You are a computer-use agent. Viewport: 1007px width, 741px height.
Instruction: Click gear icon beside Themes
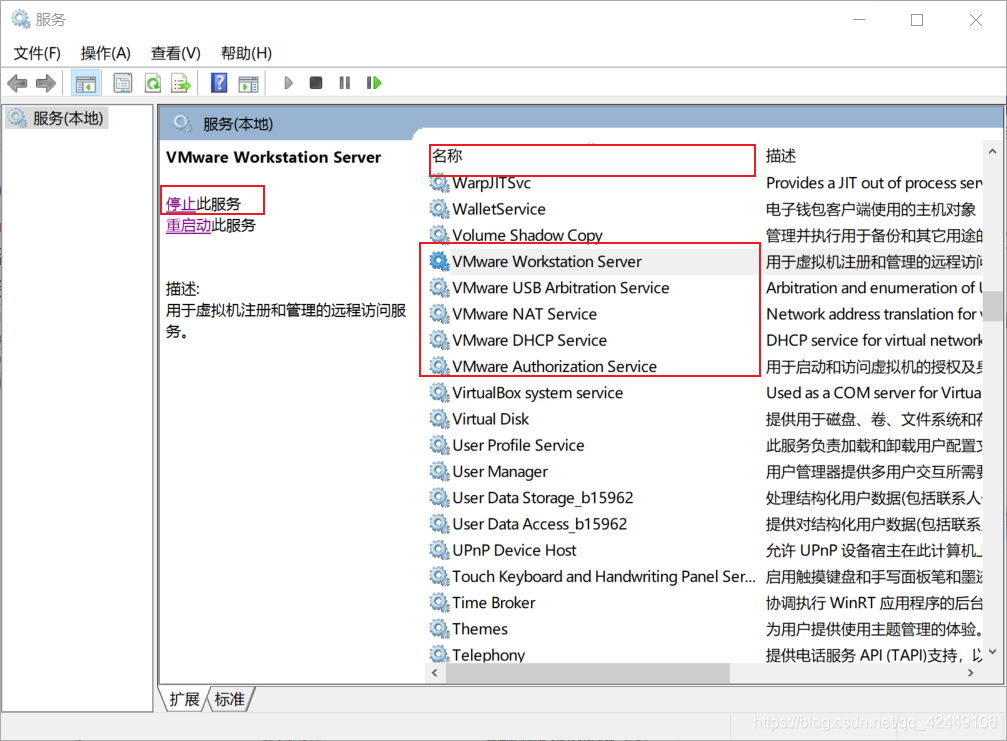pos(439,629)
